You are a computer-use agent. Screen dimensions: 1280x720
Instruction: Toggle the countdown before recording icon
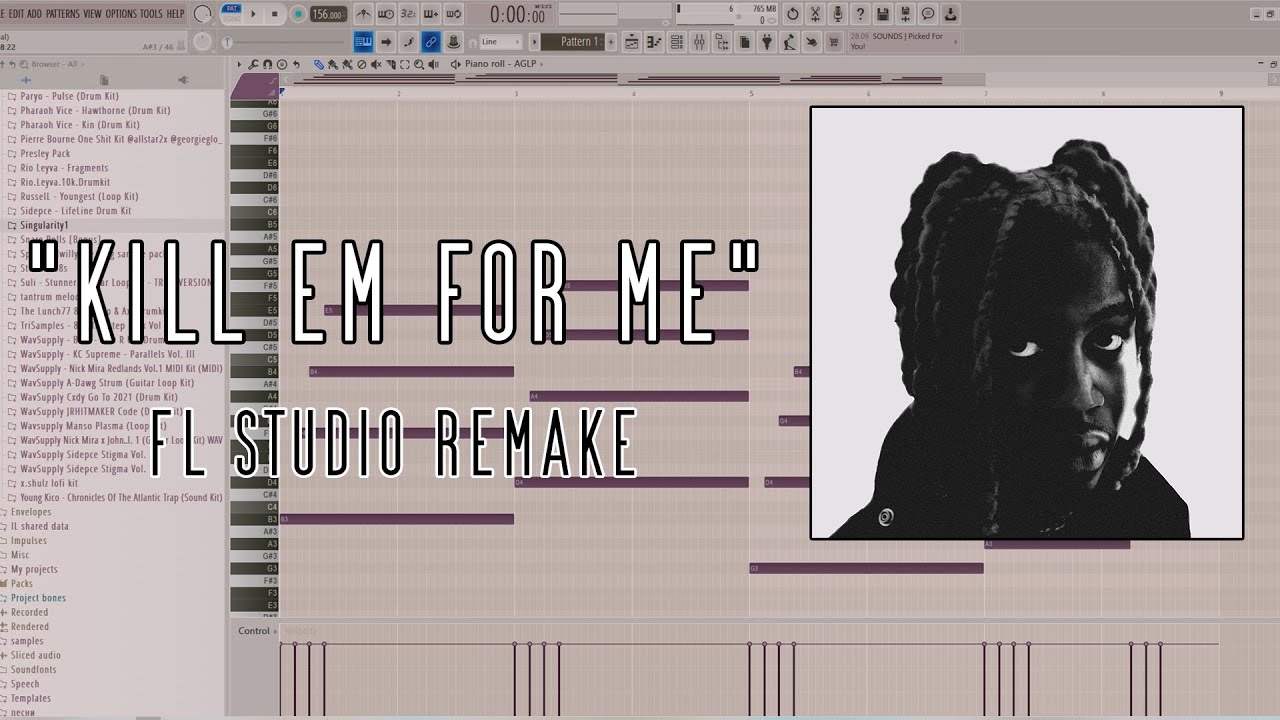(408, 14)
